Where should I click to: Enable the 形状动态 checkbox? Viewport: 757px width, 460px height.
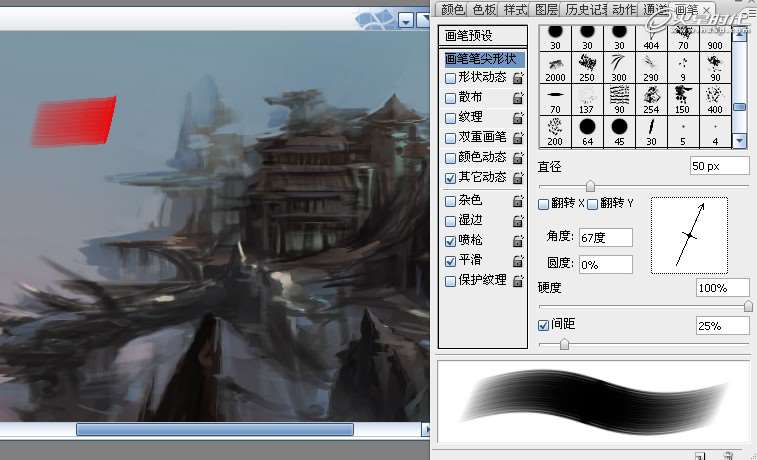[450, 78]
